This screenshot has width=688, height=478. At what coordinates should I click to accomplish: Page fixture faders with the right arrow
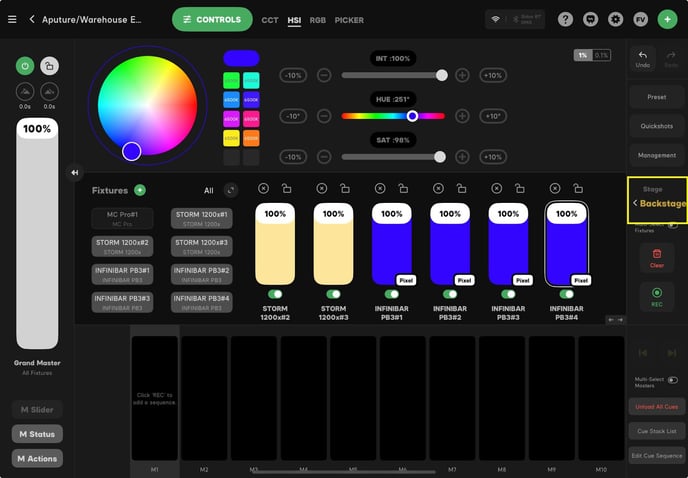point(620,320)
